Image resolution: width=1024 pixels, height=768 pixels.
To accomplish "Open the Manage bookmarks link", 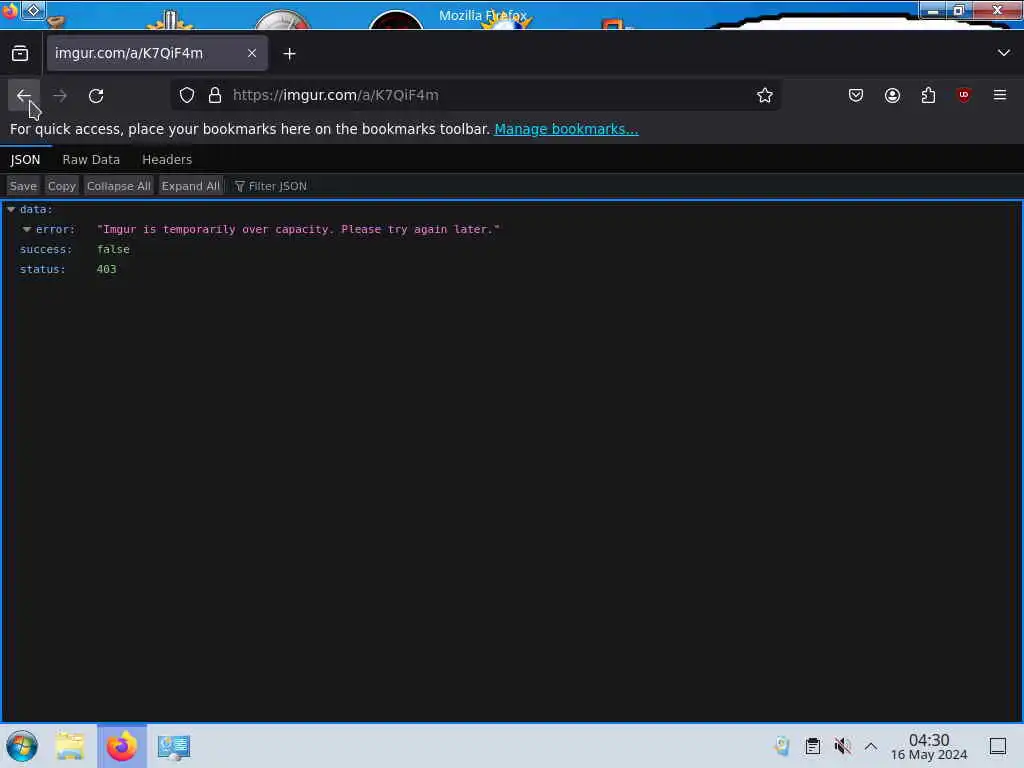I will click(x=566, y=129).
